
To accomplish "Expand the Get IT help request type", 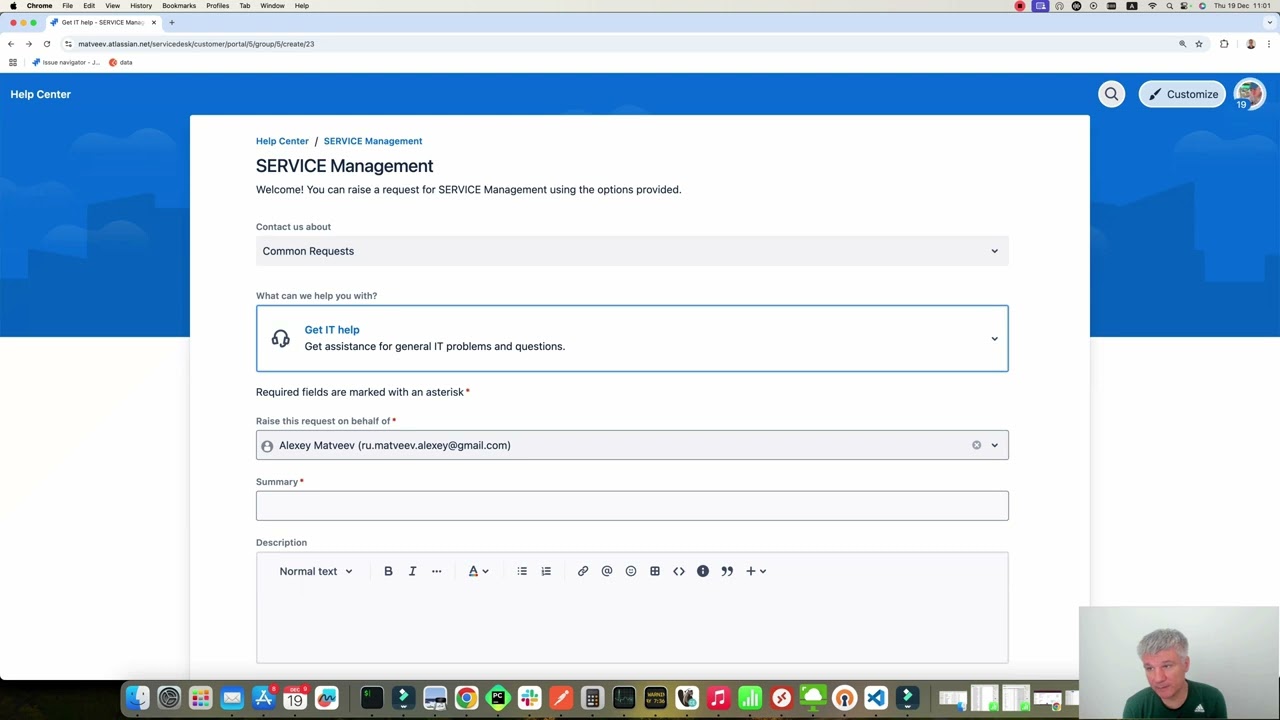I will (x=632, y=338).
